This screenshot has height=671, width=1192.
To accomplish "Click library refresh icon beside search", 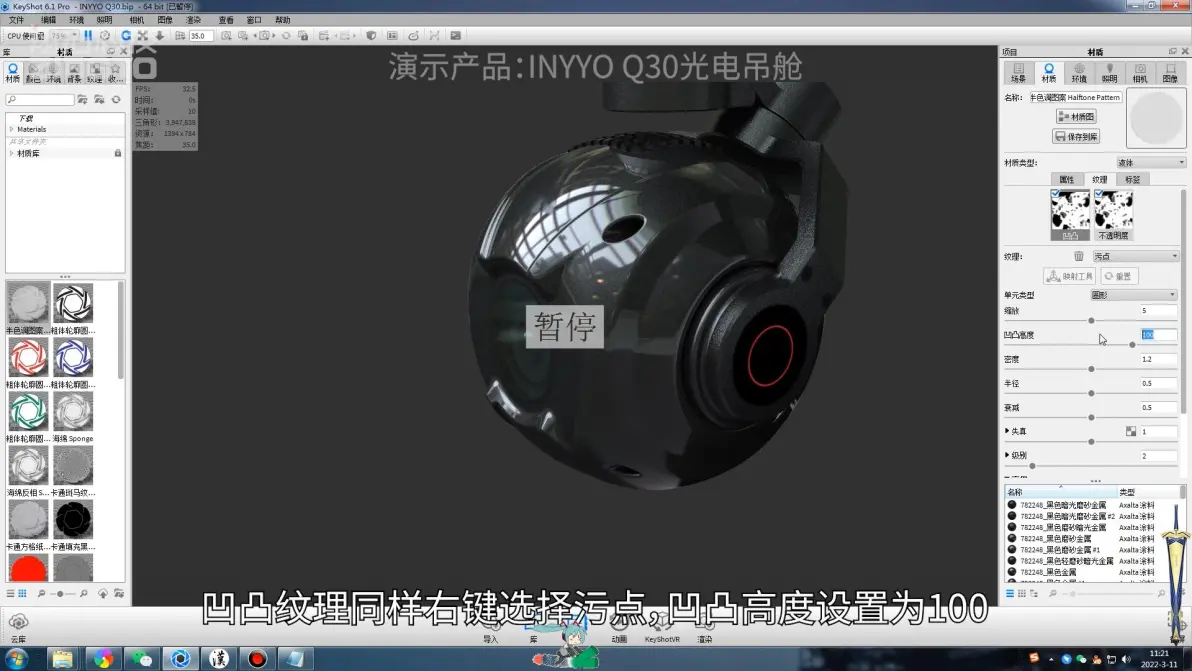I will [116, 100].
